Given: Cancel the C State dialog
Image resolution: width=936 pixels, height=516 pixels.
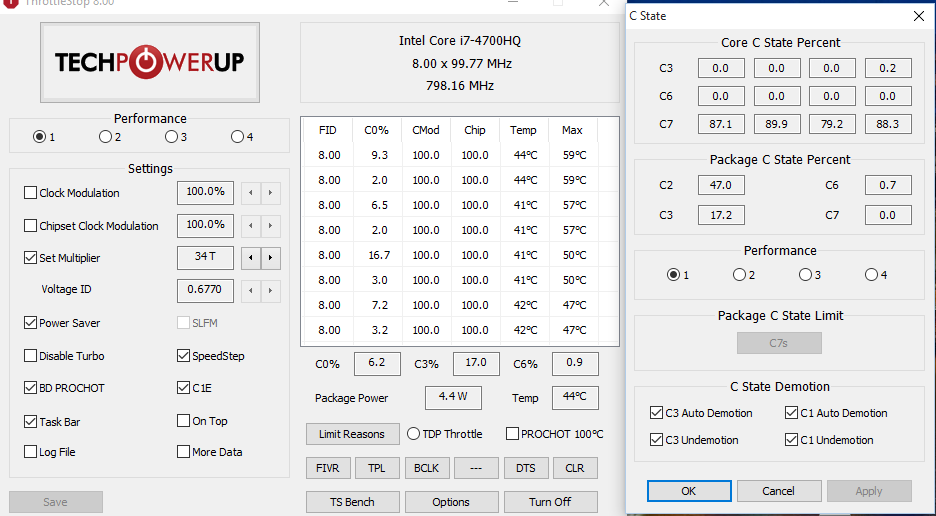Looking at the screenshot, I should tap(778, 491).
